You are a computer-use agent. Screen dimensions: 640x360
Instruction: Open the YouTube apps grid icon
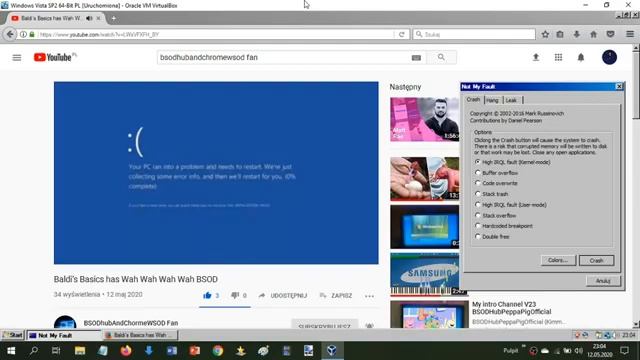tap(558, 58)
